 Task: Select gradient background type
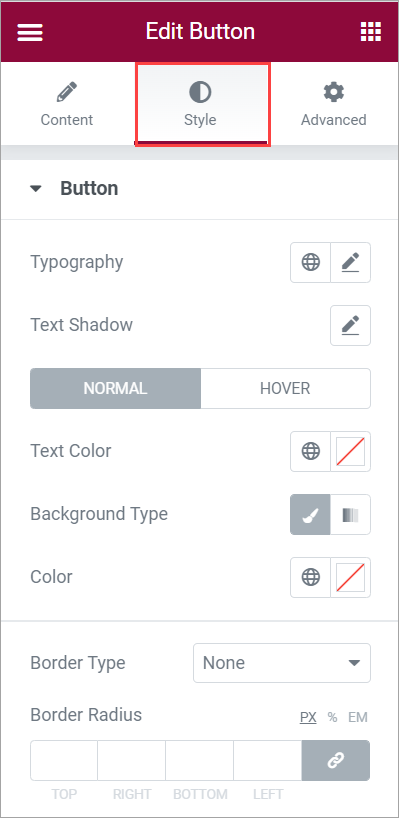tap(350, 514)
